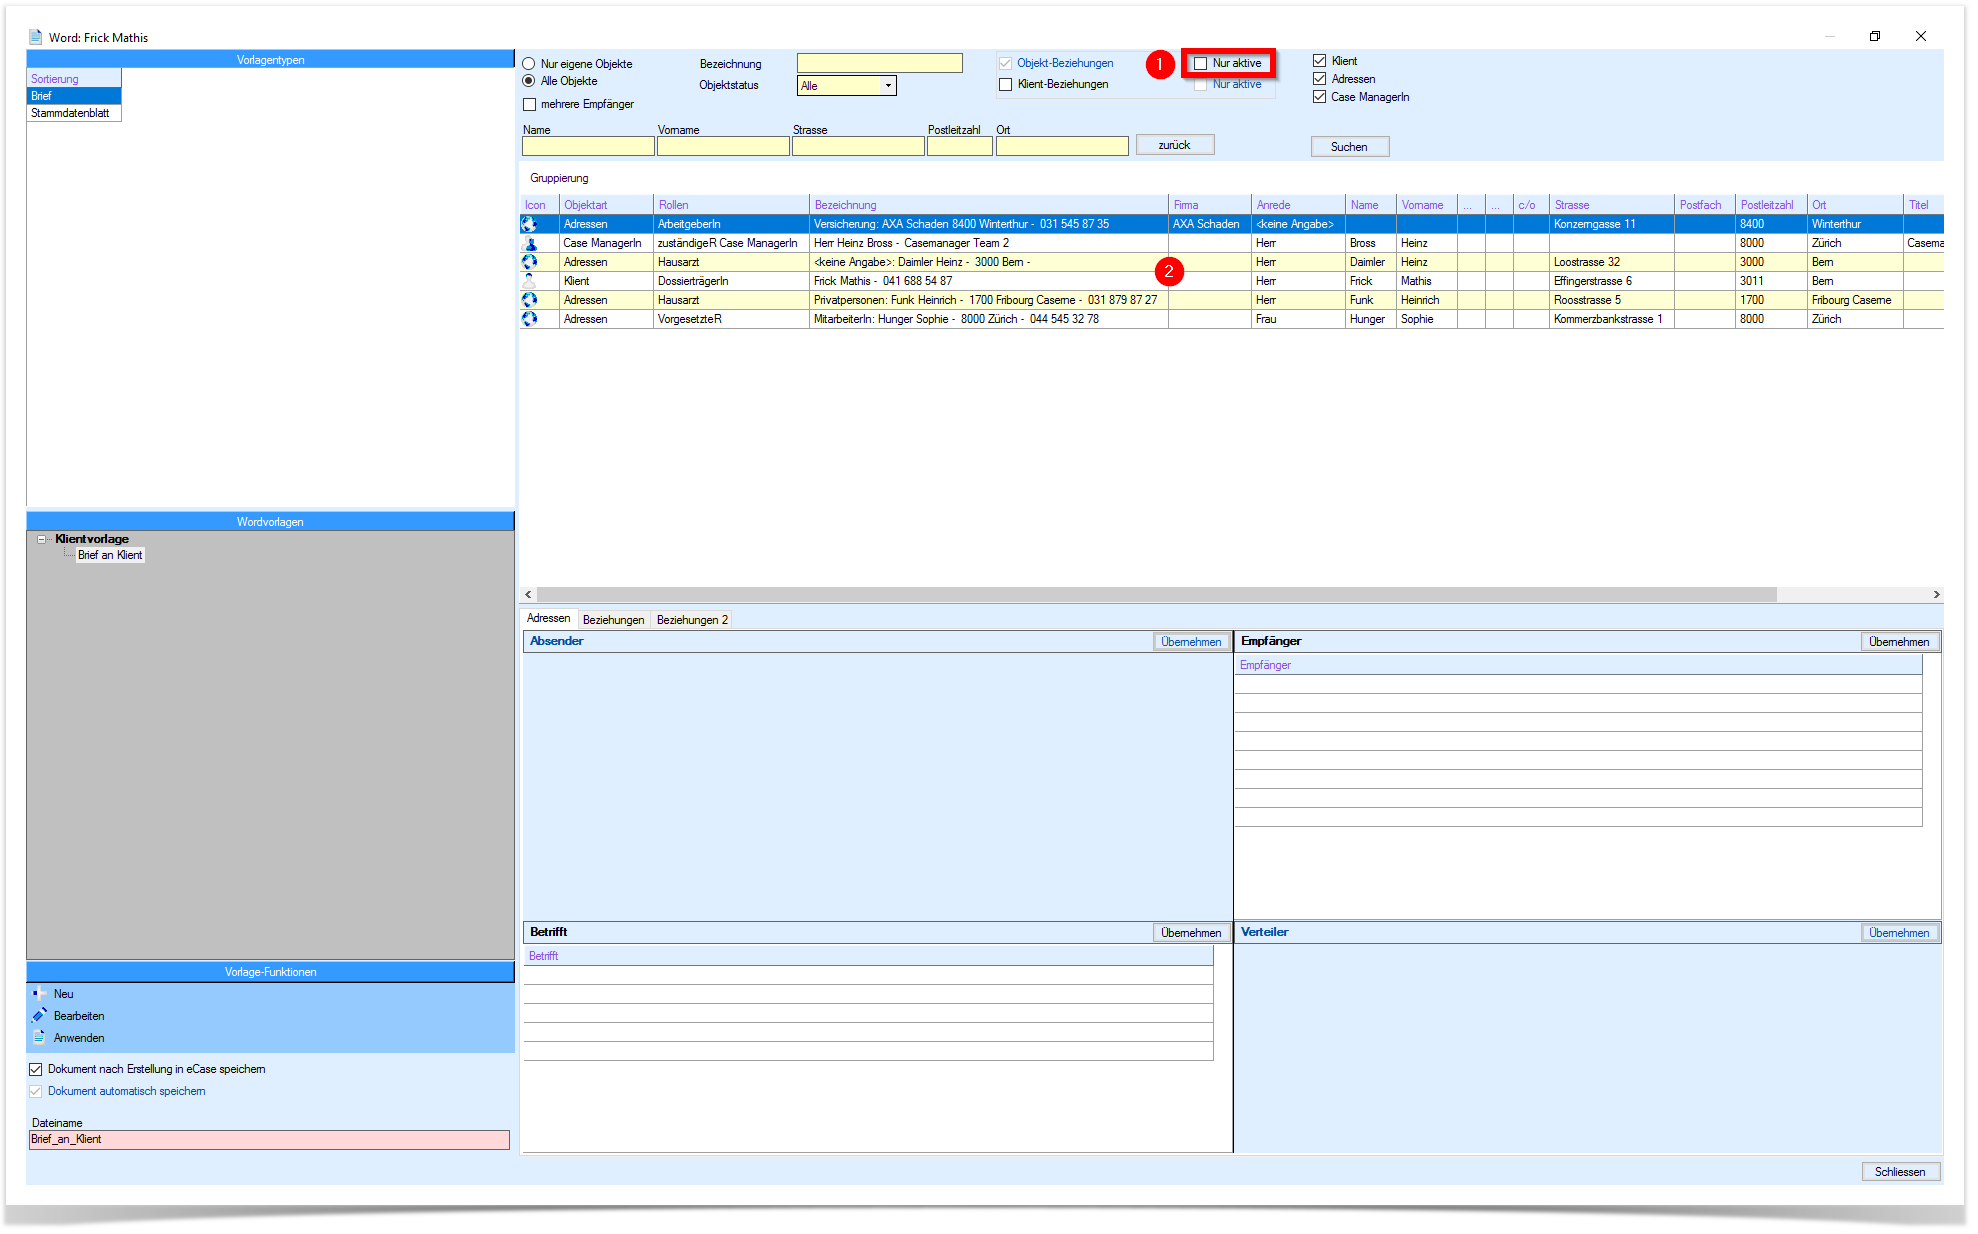1978x1234 pixels.
Task: Click the Word document icon in title bar
Action: pos(36,37)
